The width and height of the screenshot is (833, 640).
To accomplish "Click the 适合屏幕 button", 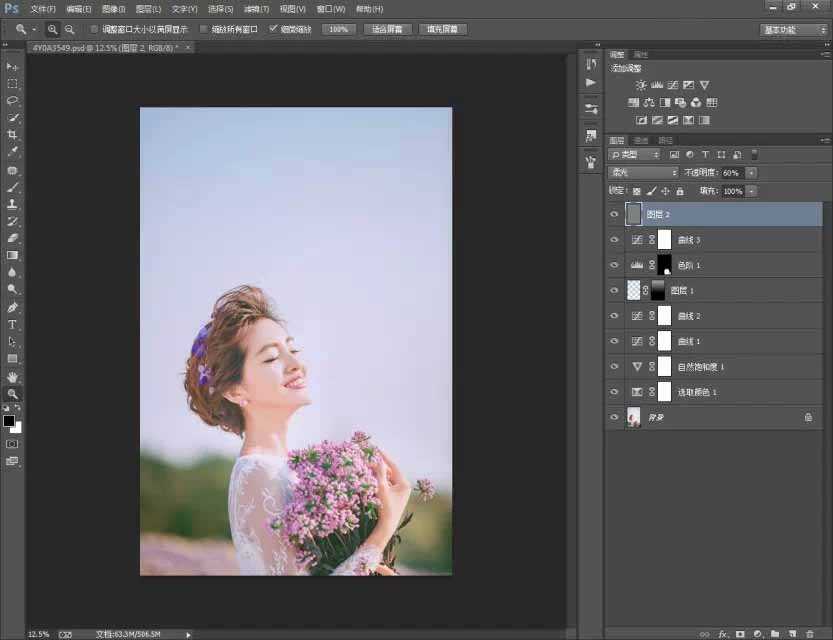I will [x=387, y=28].
